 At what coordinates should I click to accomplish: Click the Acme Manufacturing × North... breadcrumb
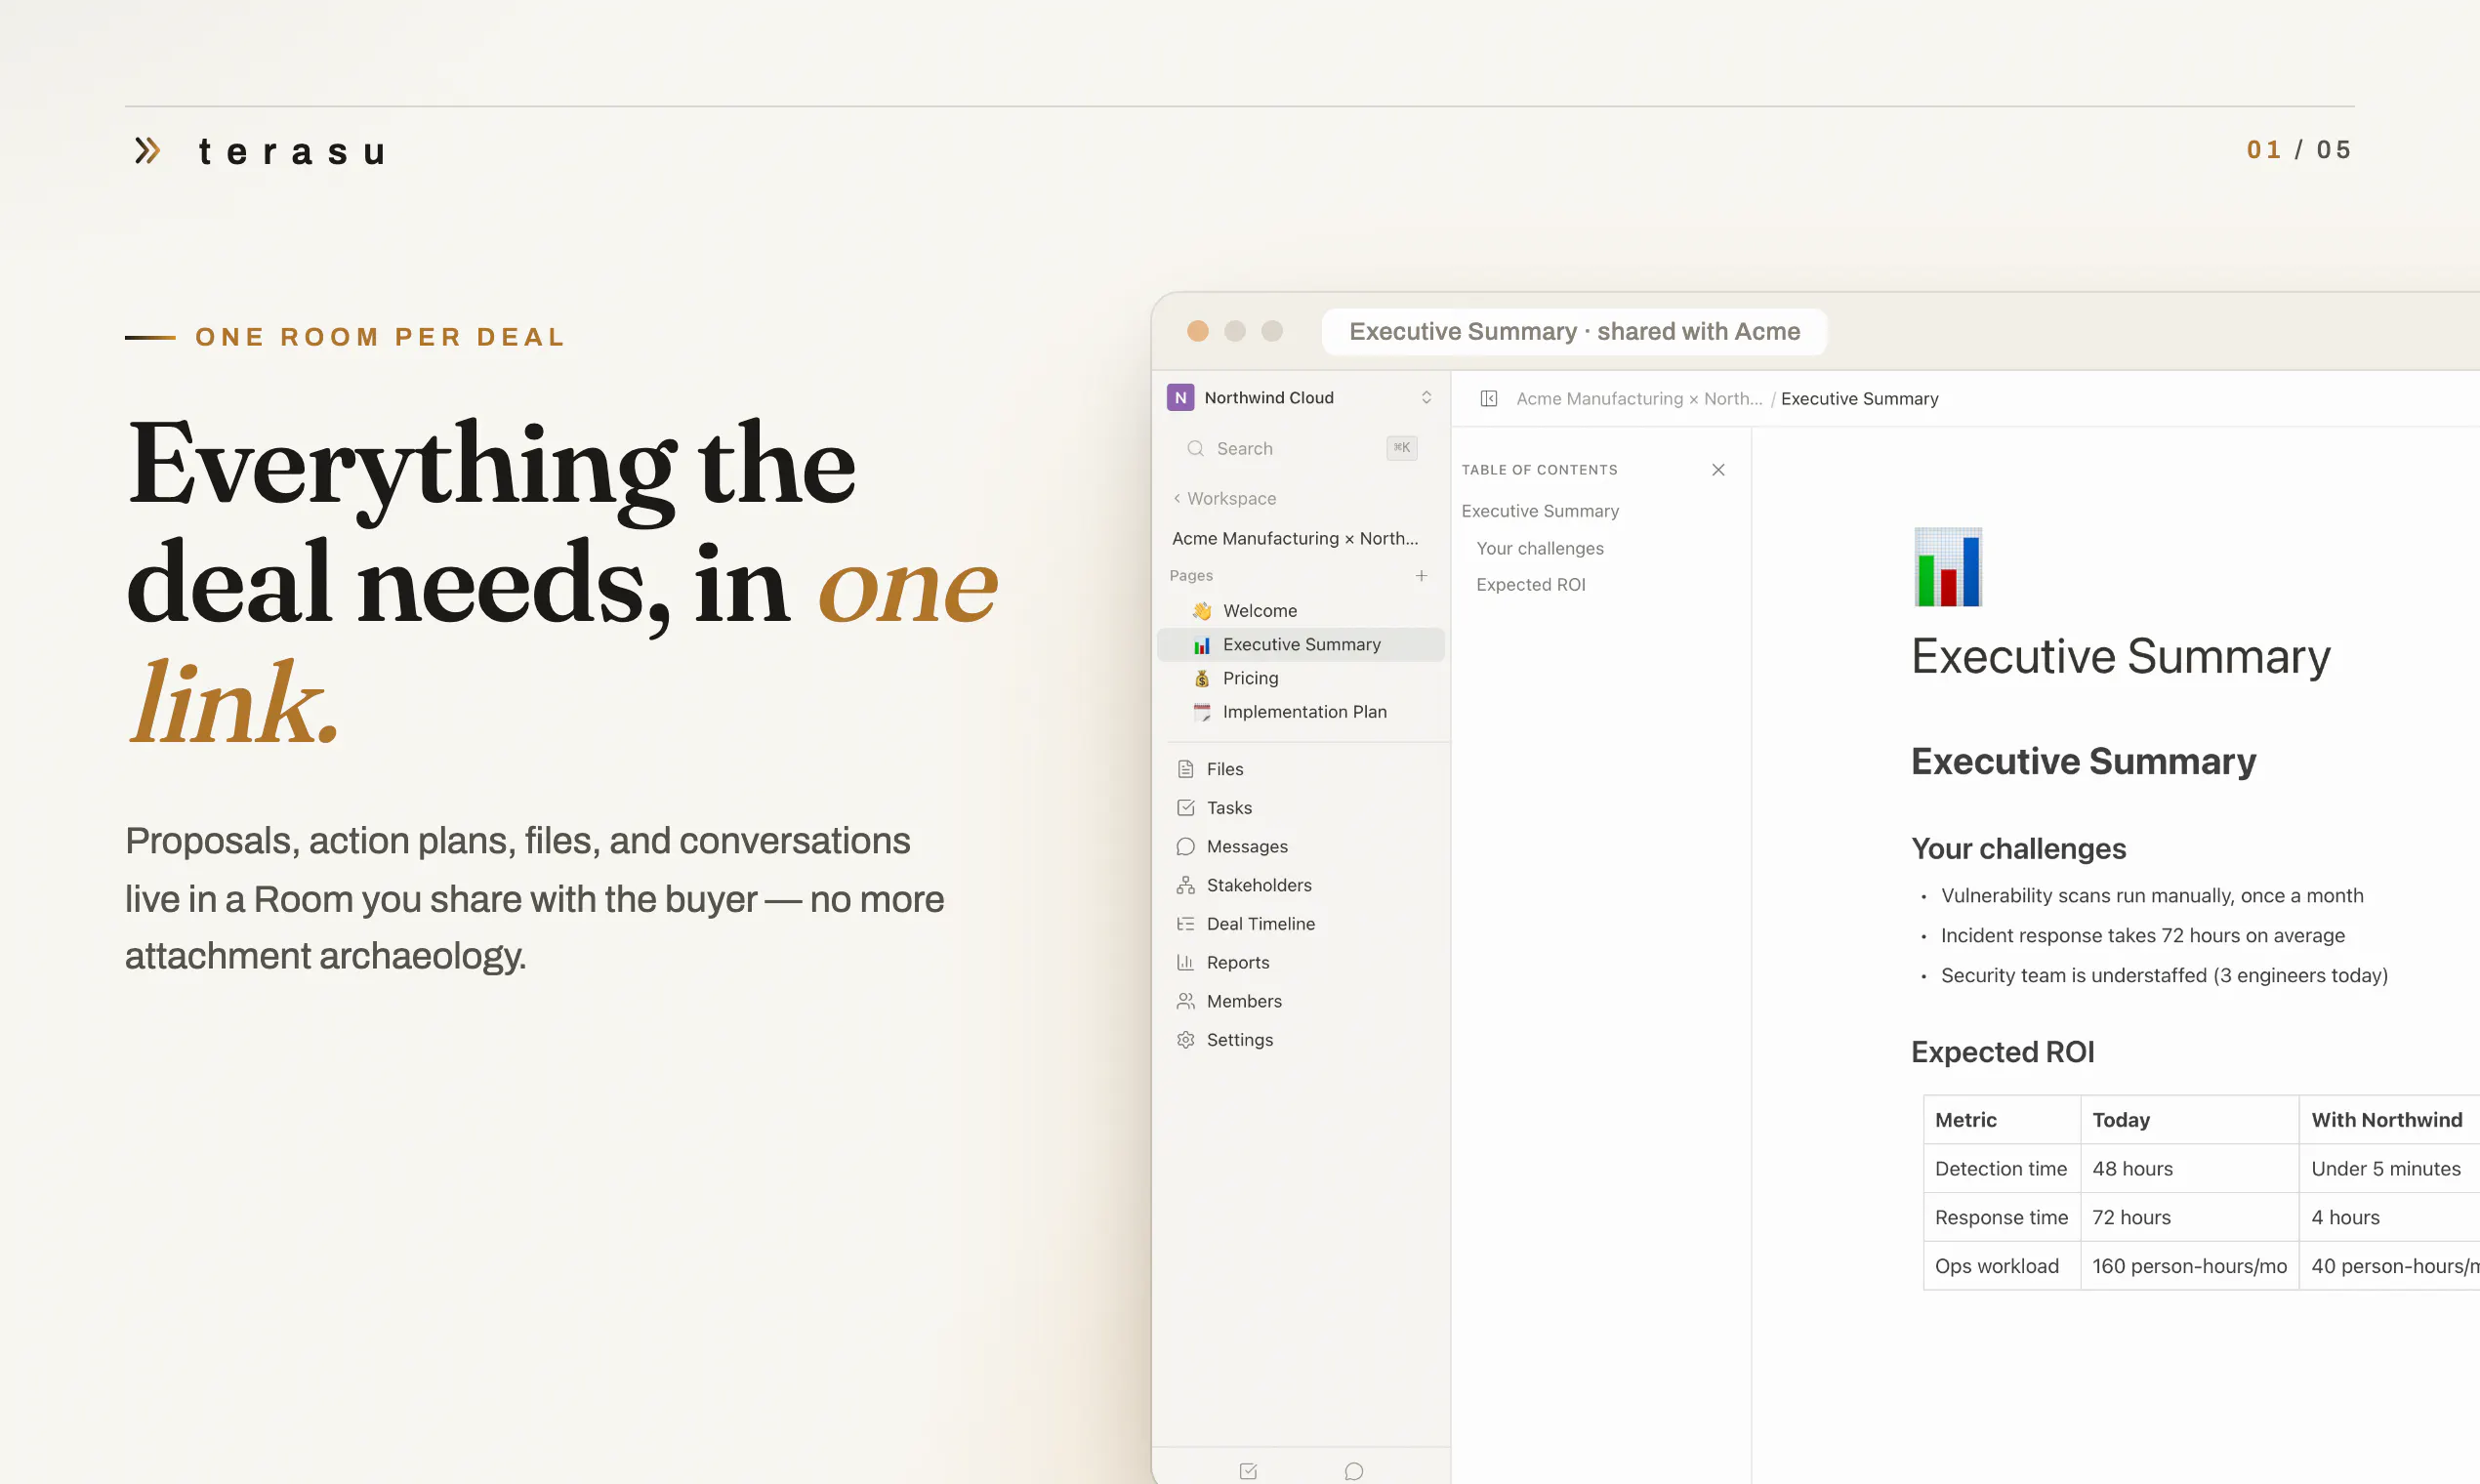[x=1639, y=399]
